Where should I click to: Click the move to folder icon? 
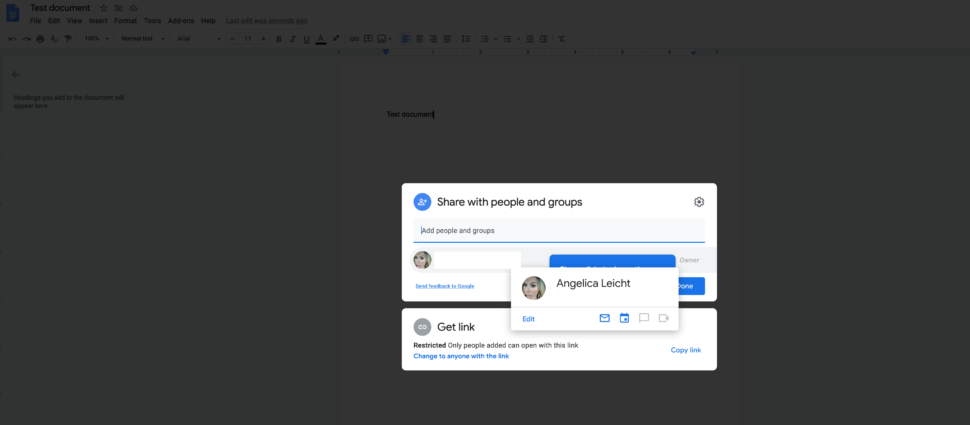pos(118,8)
